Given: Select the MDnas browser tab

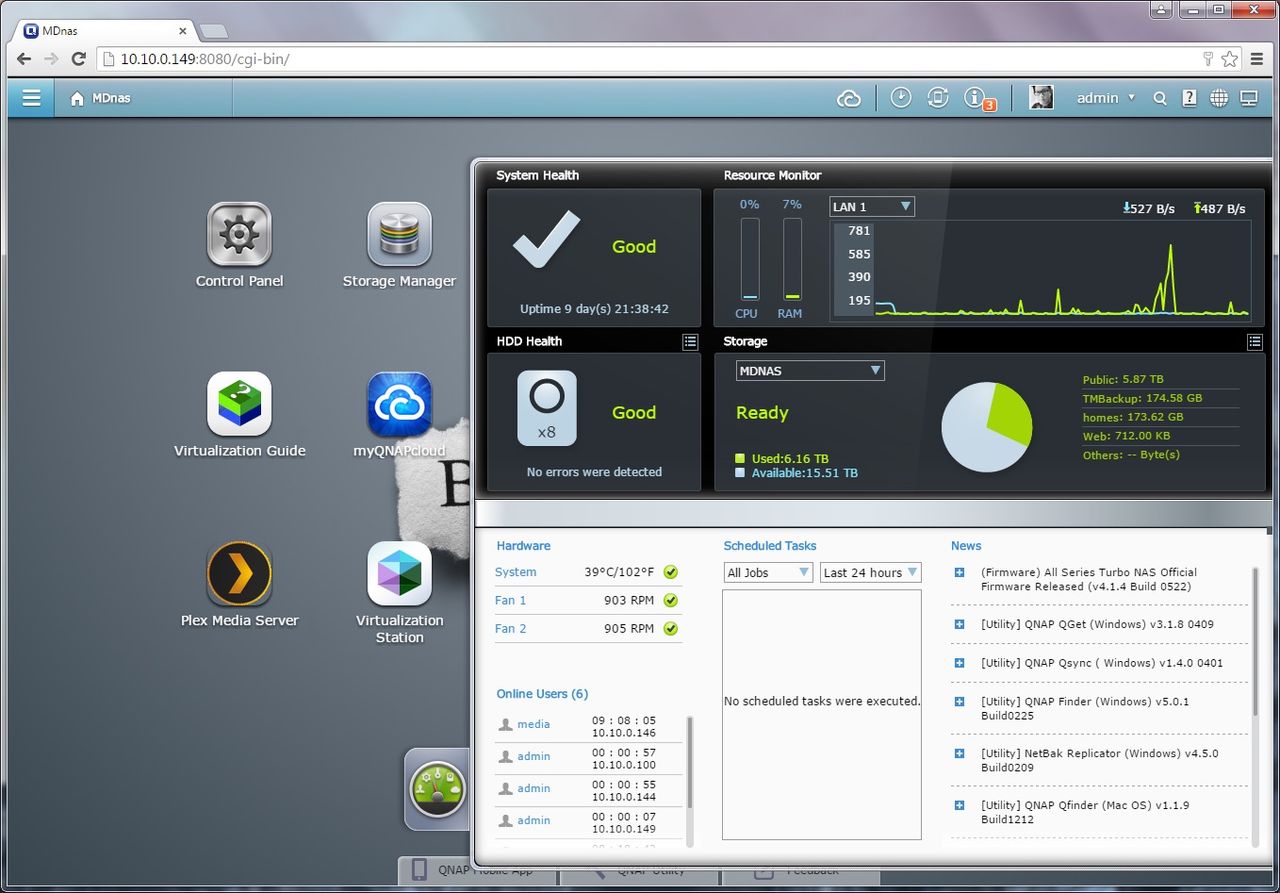Looking at the screenshot, I should [x=105, y=30].
